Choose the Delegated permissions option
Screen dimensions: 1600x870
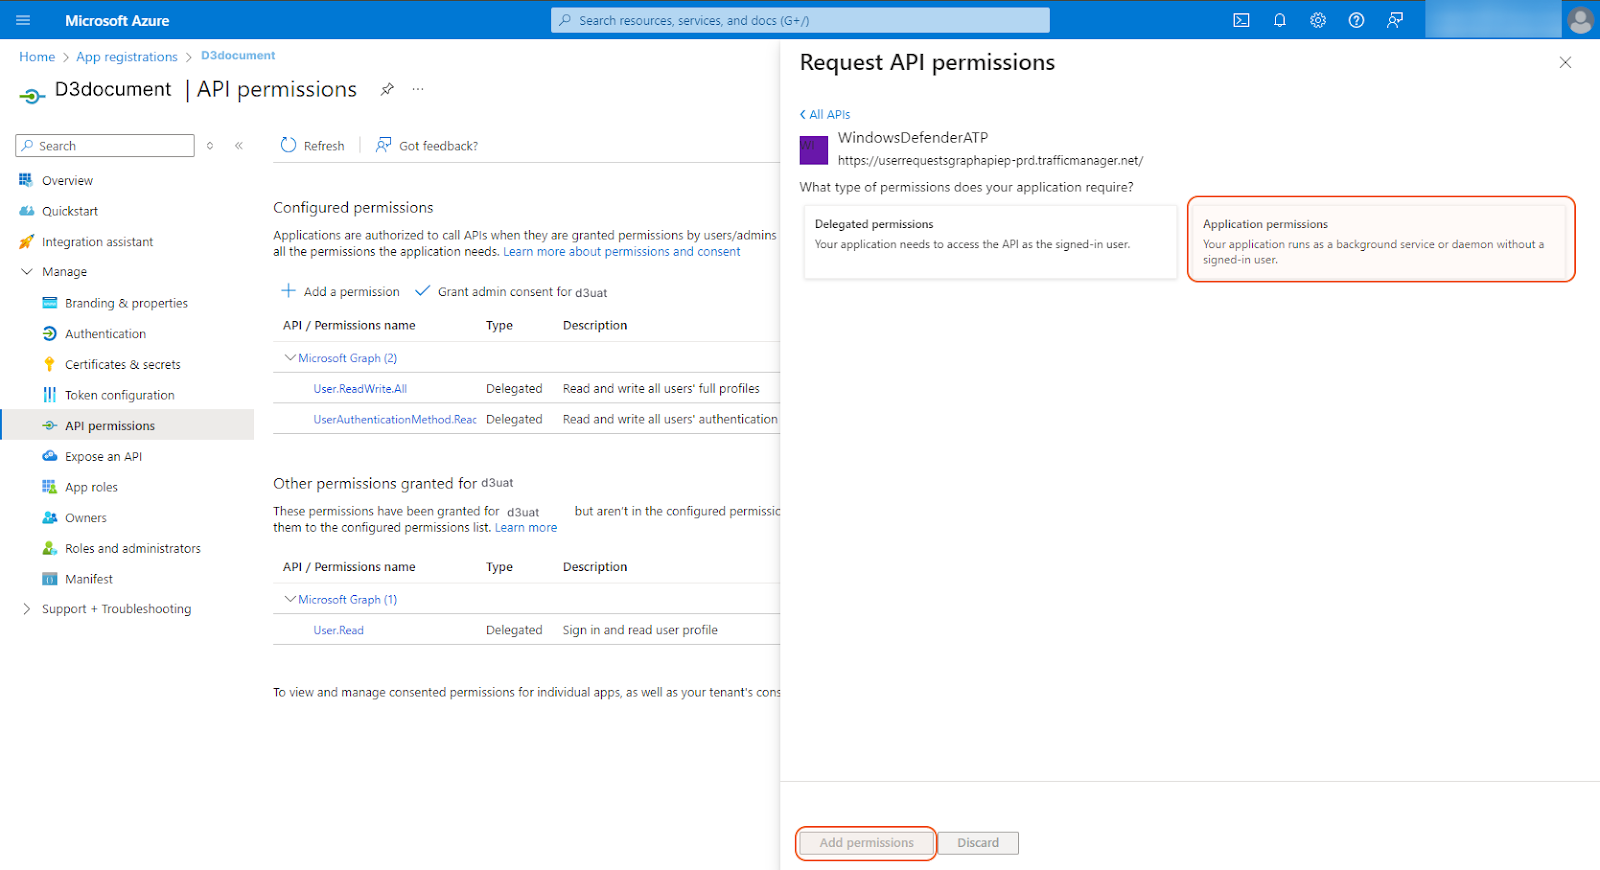pos(990,240)
